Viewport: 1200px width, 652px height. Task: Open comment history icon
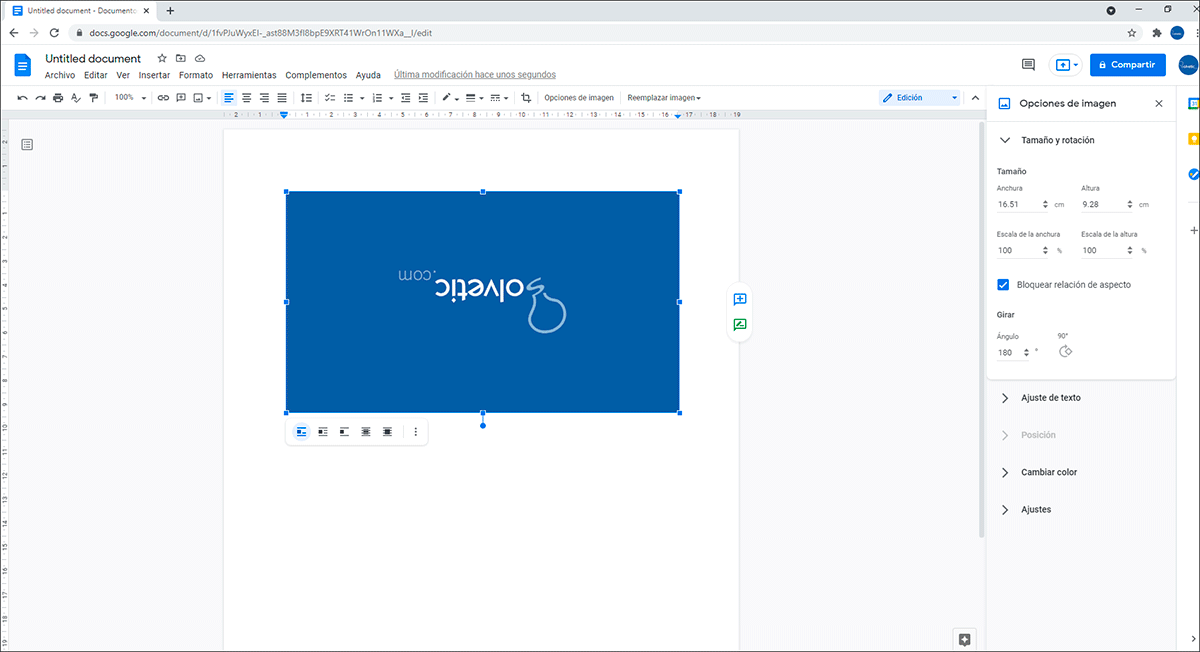coord(1028,64)
